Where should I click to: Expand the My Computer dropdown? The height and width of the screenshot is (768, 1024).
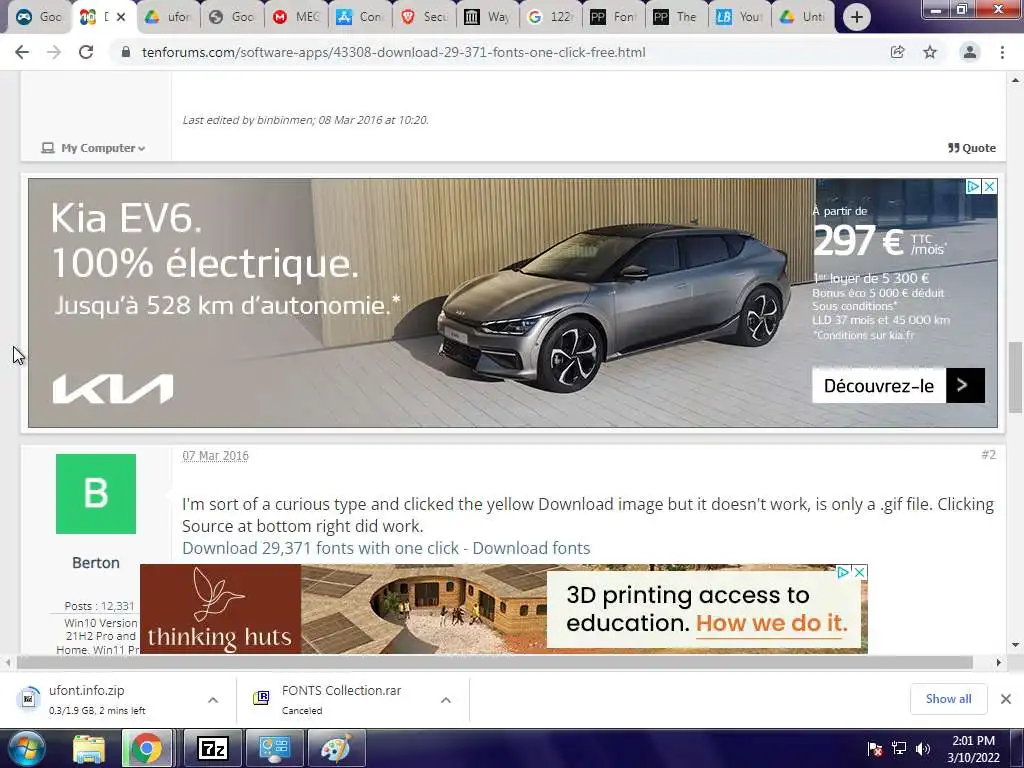point(93,148)
